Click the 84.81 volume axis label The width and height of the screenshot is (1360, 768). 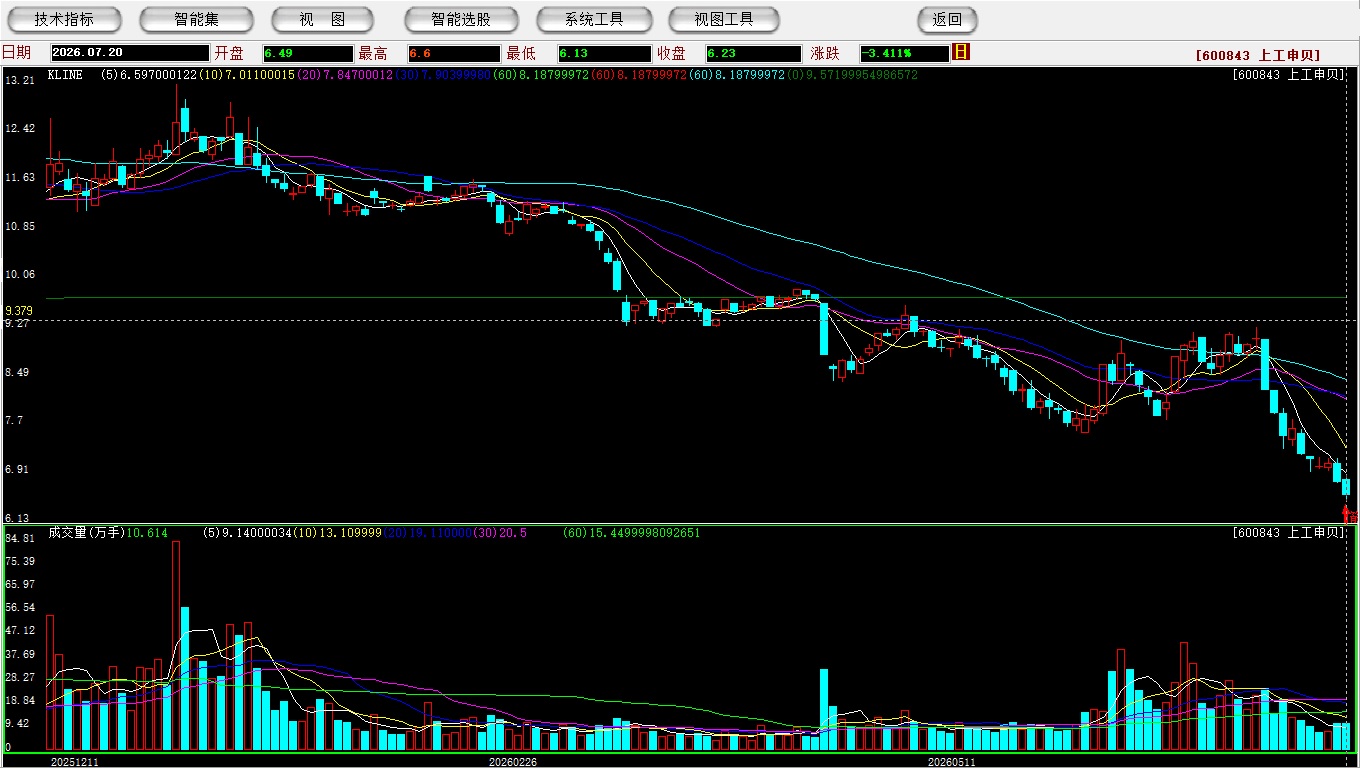[x=19, y=538]
